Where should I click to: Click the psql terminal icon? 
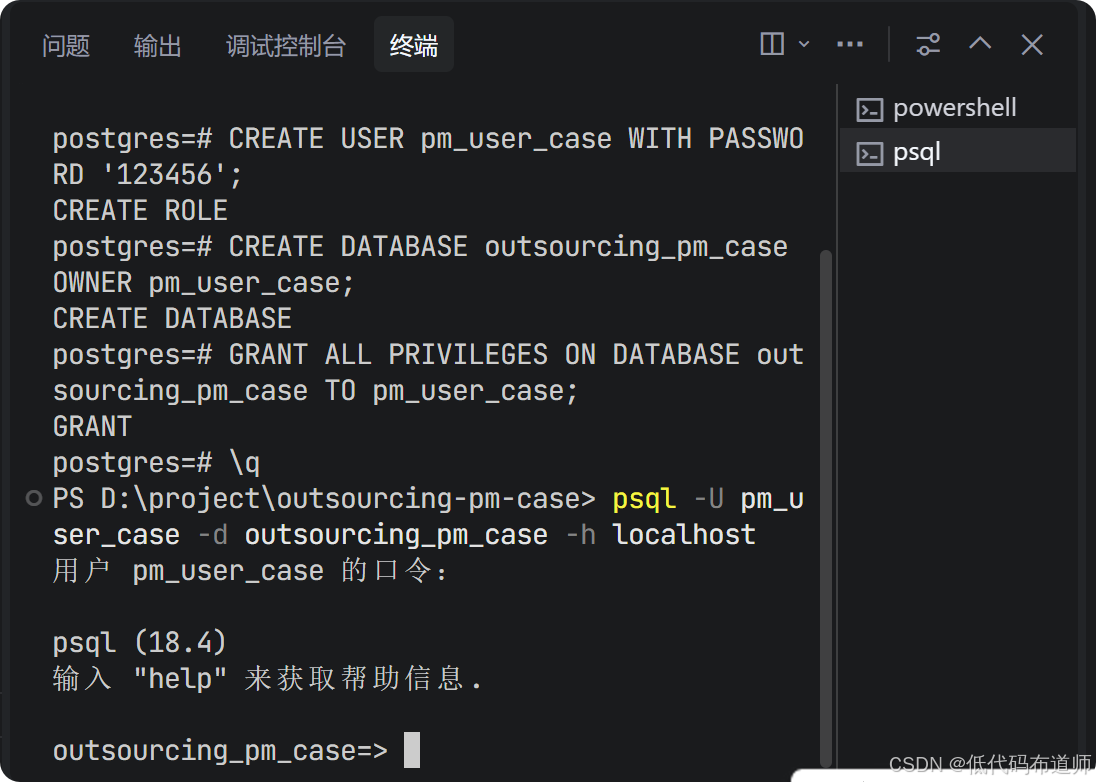pyautogui.click(x=870, y=154)
